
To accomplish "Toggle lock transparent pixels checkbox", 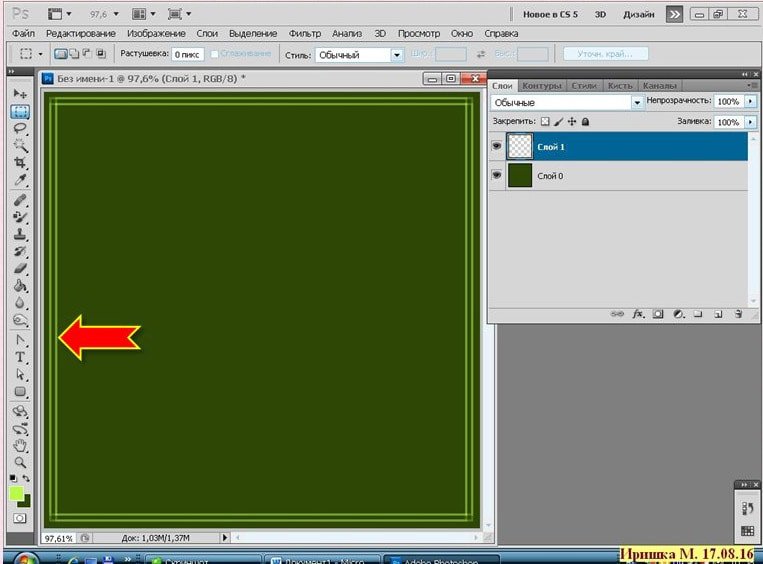I will tap(545, 121).
